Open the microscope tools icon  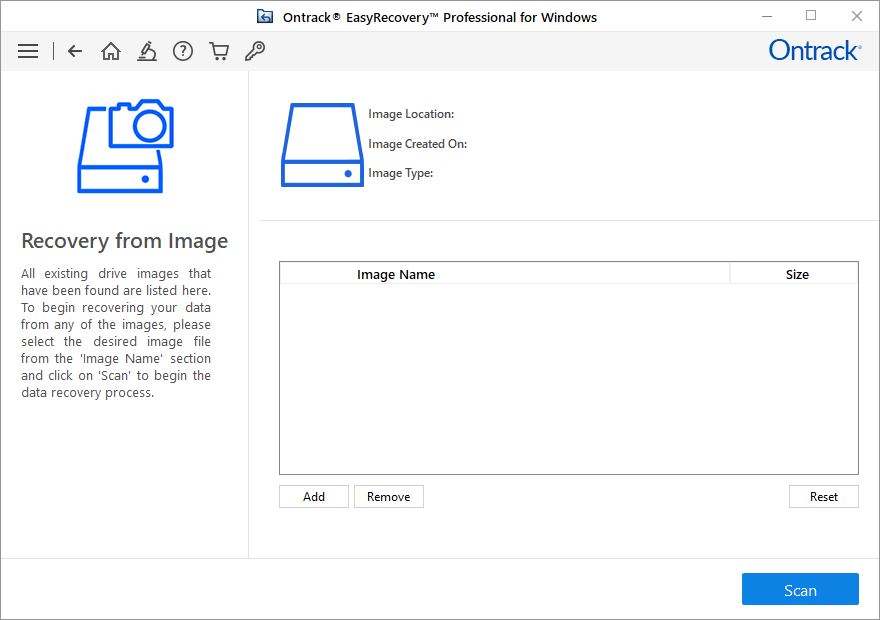[147, 51]
